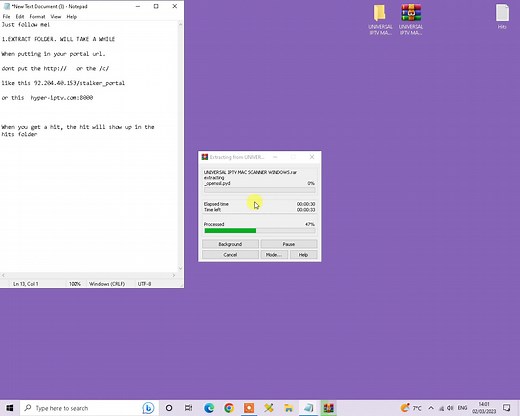Open the File menu in Notepad
The height and width of the screenshot is (416, 520).
(x=6, y=16)
